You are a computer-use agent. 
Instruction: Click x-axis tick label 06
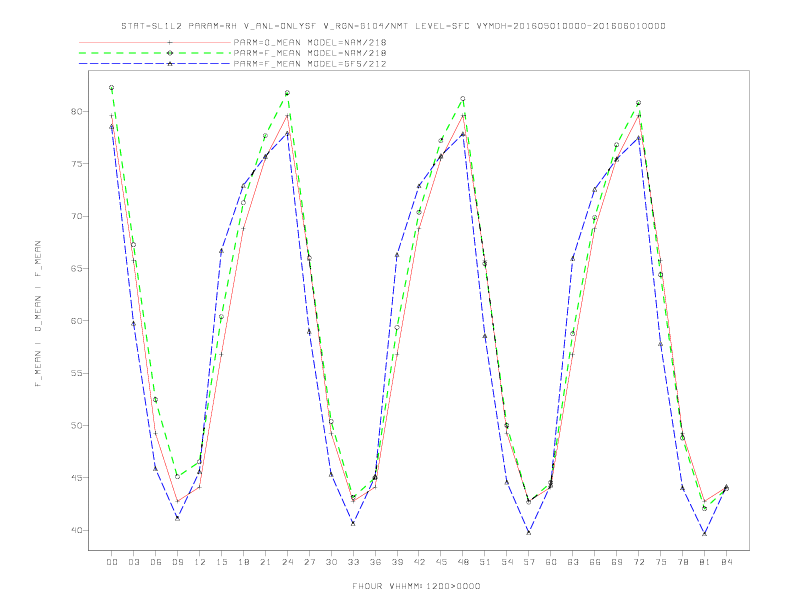click(x=156, y=562)
